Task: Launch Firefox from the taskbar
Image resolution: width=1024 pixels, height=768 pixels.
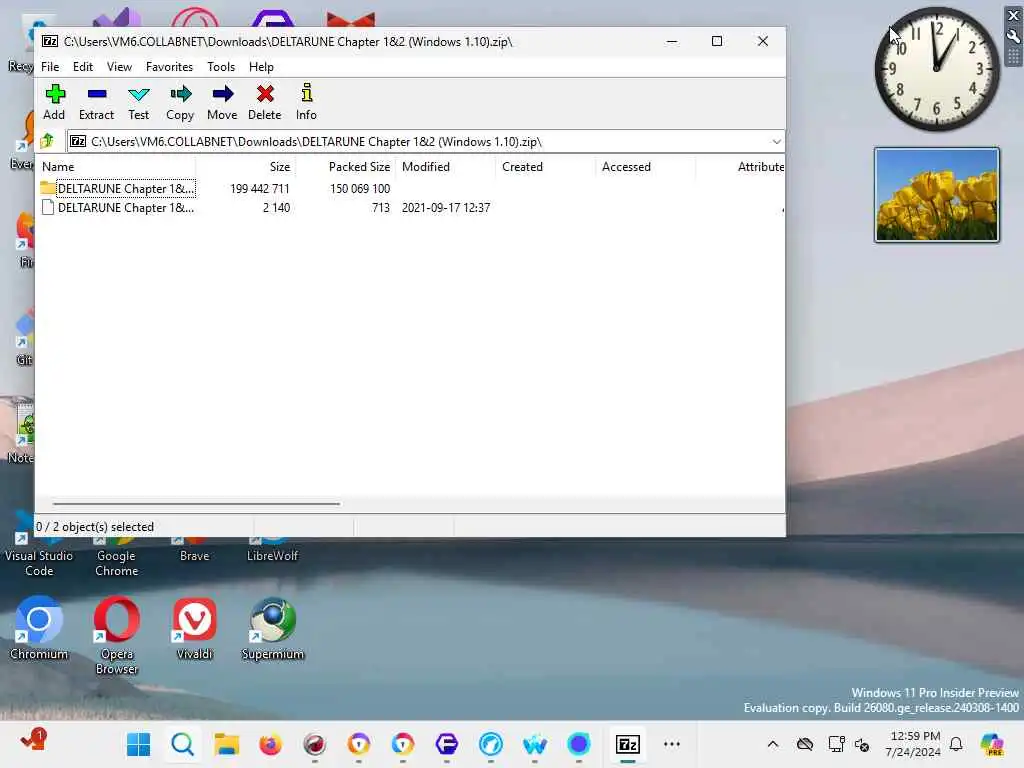Action: [x=270, y=744]
